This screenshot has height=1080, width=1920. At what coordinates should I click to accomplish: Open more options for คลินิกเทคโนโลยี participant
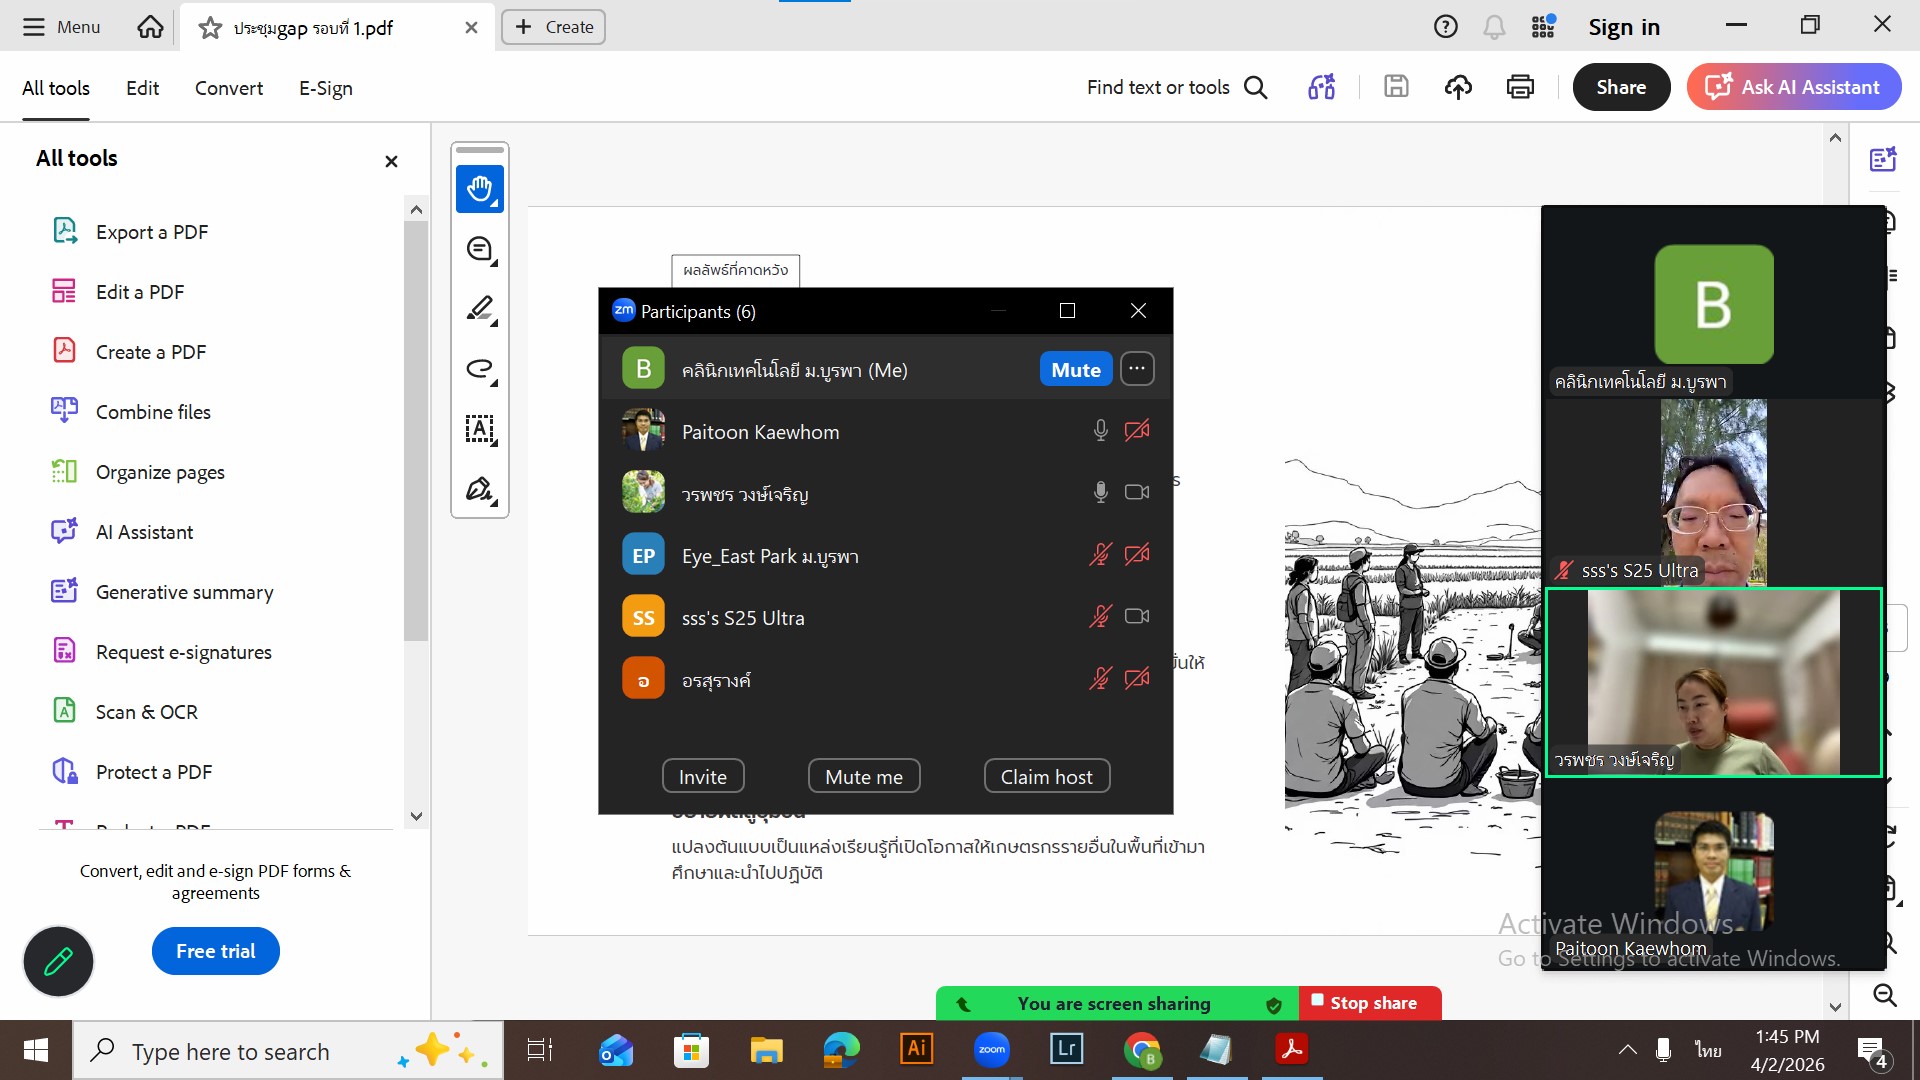click(x=1137, y=369)
